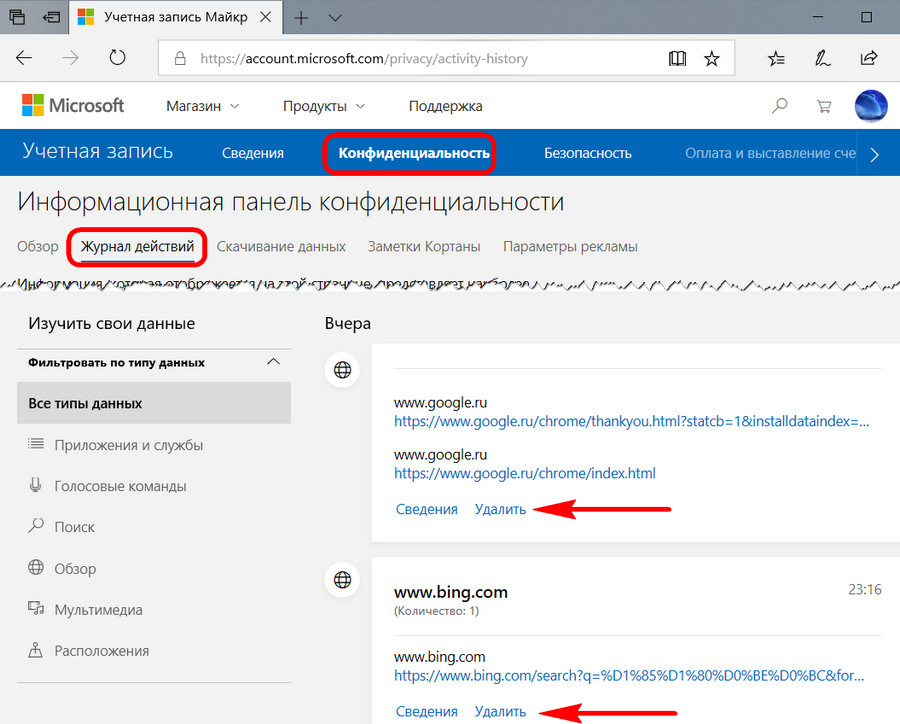The height and width of the screenshot is (724, 900).
Task: Close the Учетная запись Майкр tab
Action: 265,17
